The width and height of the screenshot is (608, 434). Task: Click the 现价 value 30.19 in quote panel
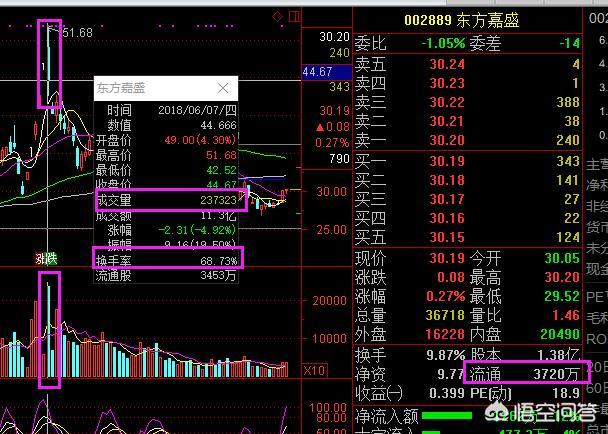coord(447,258)
